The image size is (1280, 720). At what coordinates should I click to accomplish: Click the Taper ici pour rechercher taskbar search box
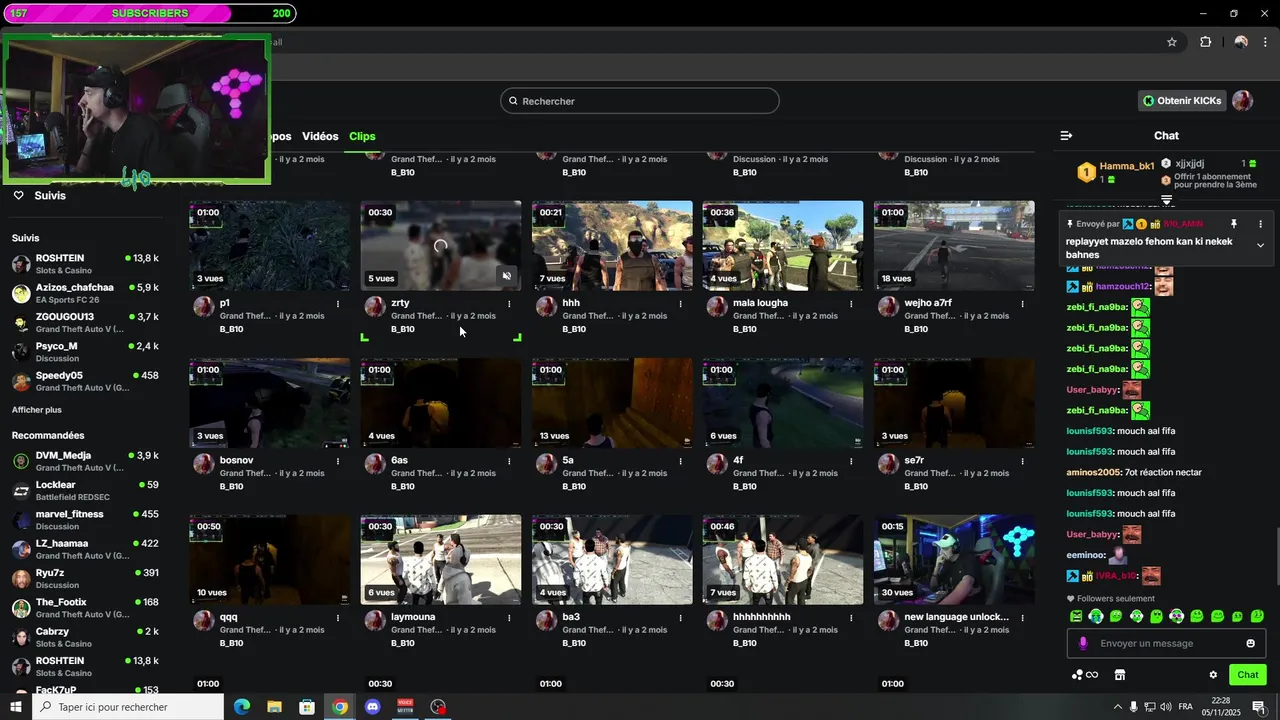click(128, 707)
